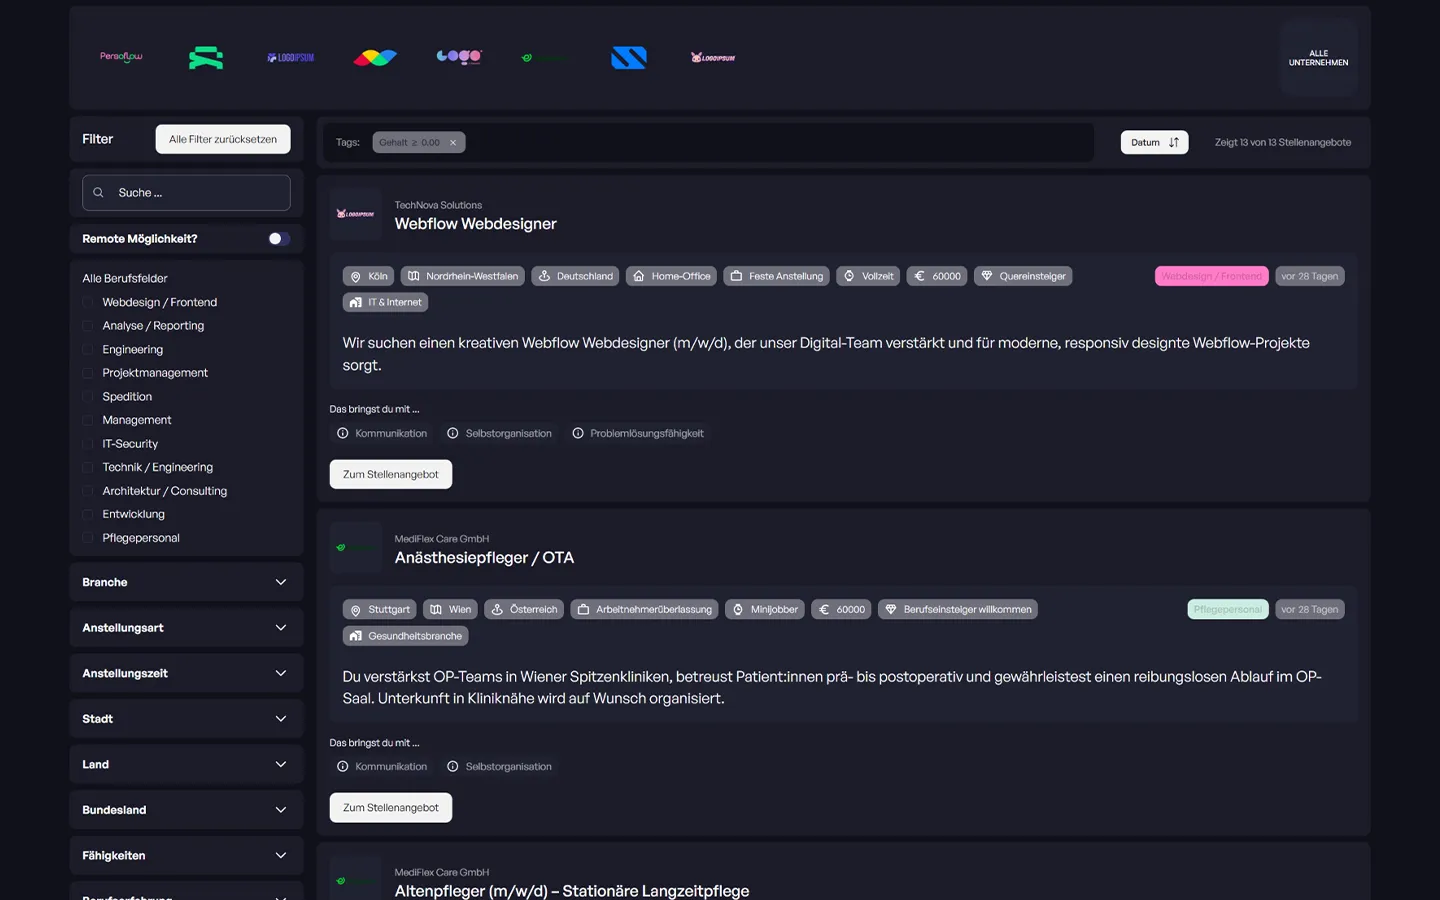Click the Persoflow logo in the top bar
The width and height of the screenshot is (1440, 900).
120,56
